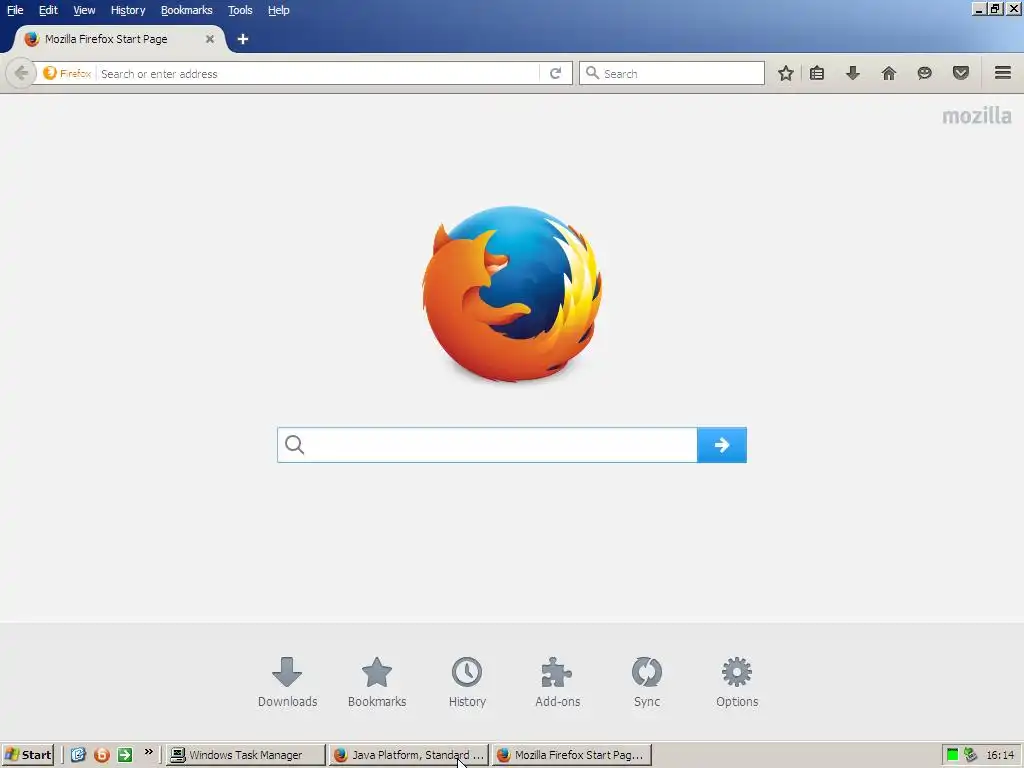Open the hamburger menu
Viewport: 1024px width, 768px height.
tap(1003, 72)
